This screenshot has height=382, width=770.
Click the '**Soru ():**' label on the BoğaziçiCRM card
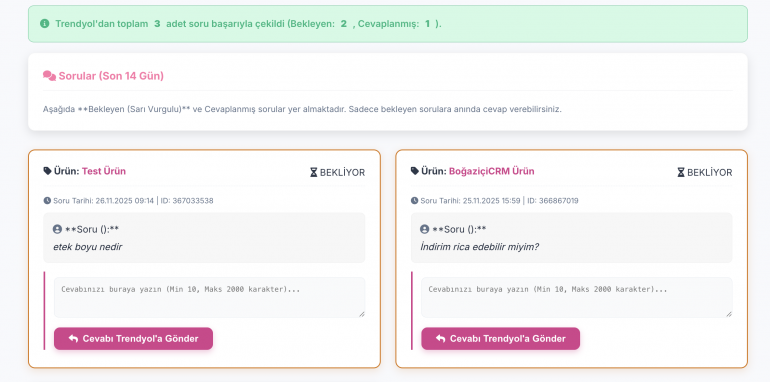460,229
